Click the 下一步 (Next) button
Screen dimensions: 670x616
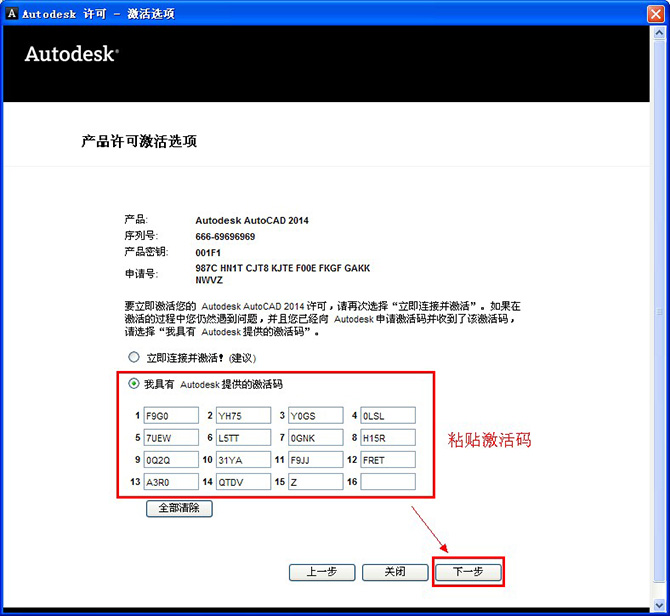[468, 572]
